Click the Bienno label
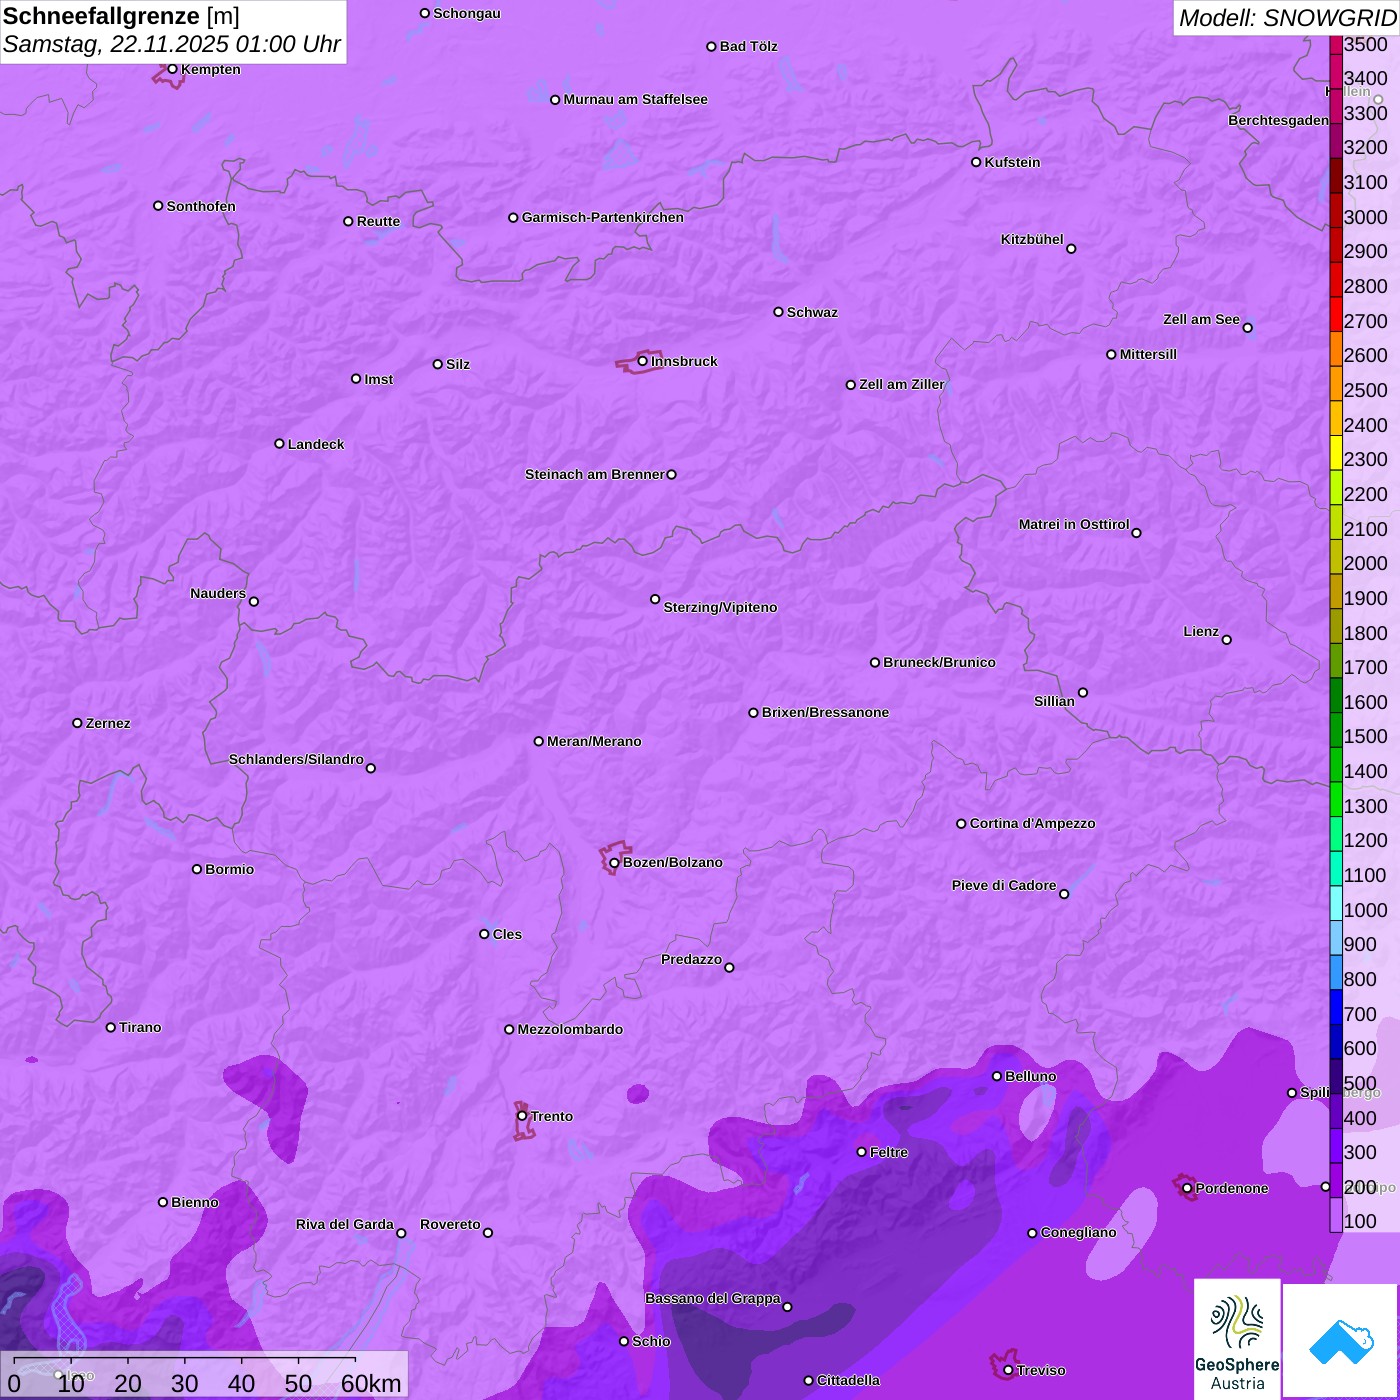The width and height of the screenshot is (1400, 1400). click(x=195, y=1202)
